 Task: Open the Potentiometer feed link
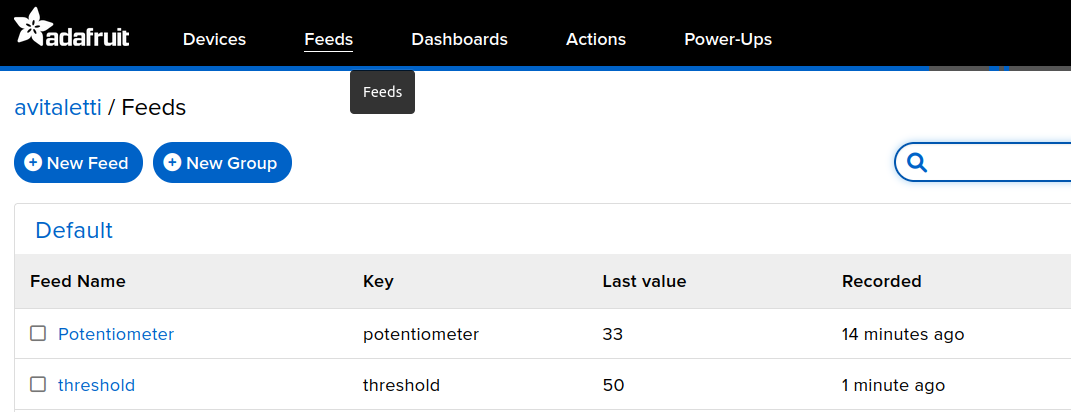(116, 334)
